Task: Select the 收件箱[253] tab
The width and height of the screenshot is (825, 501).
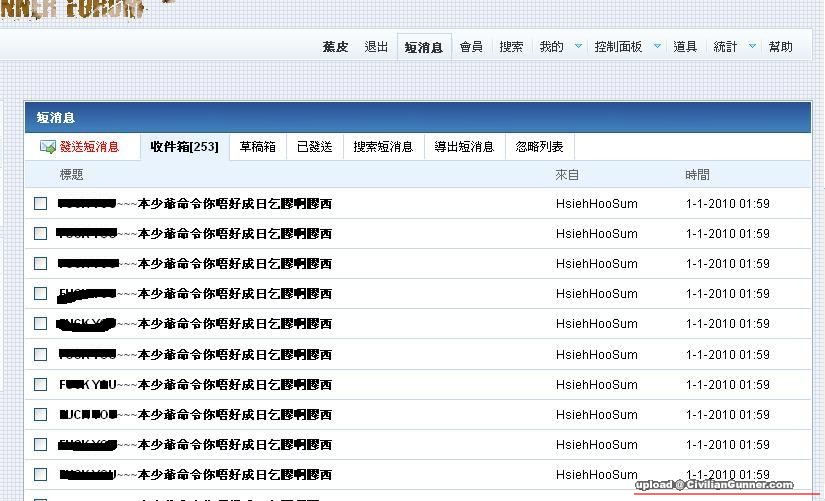Action: click(x=184, y=147)
